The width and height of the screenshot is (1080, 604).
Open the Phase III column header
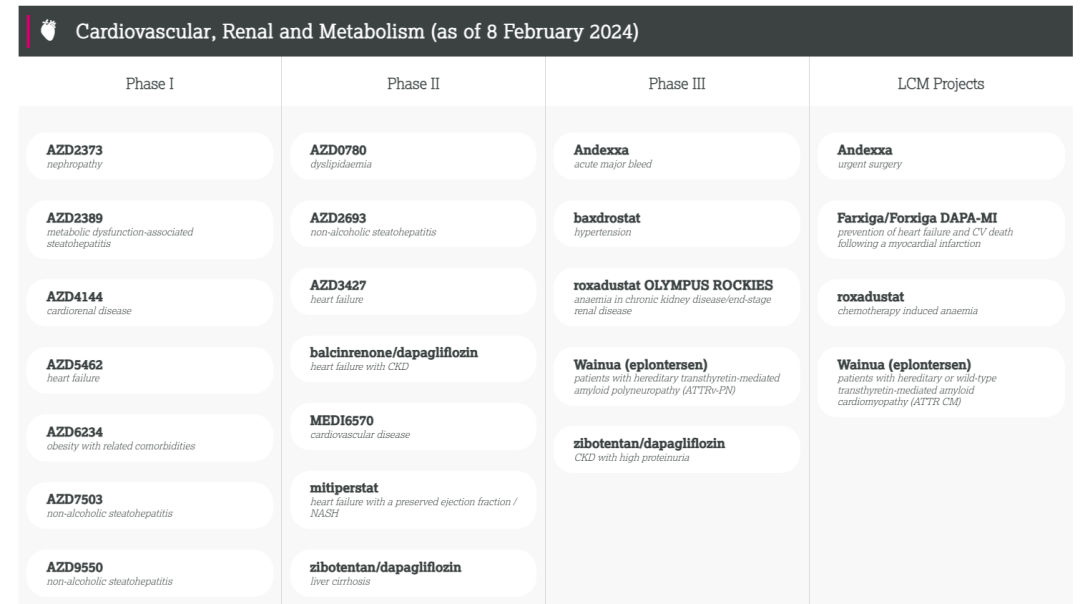pos(677,83)
